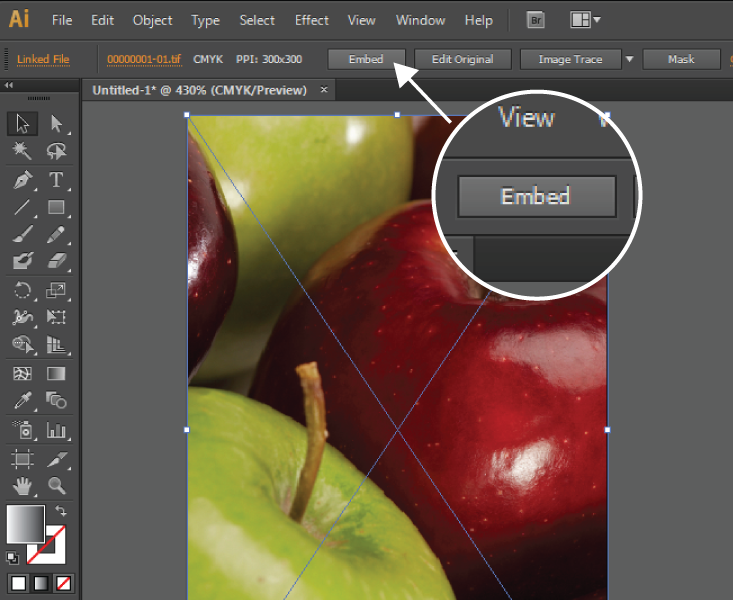The width and height of the screenshot is (733, 600).
Task: Open the arrange documents dropdown
Action: 585,20
